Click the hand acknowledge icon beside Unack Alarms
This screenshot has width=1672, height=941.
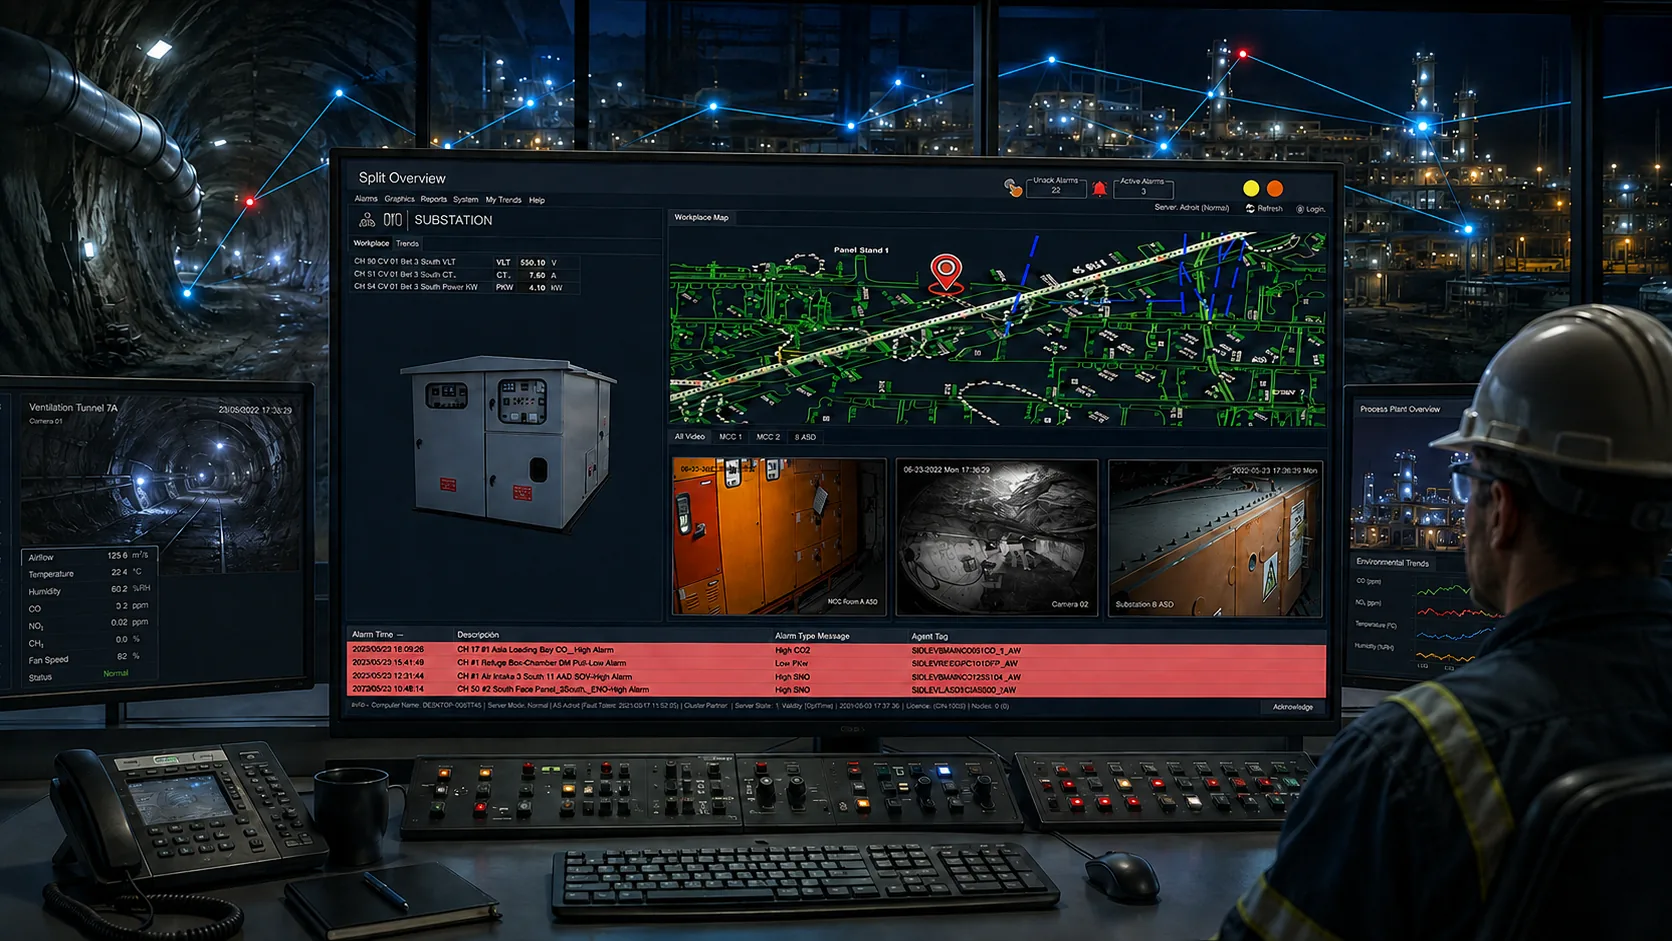tap(1013, 188)
